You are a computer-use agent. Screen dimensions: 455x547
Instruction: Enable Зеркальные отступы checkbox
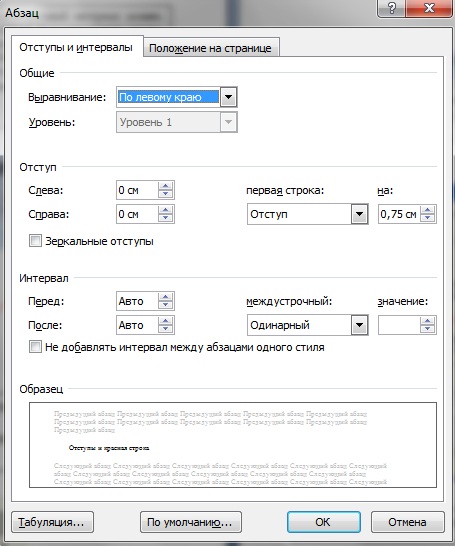point(35,241)
